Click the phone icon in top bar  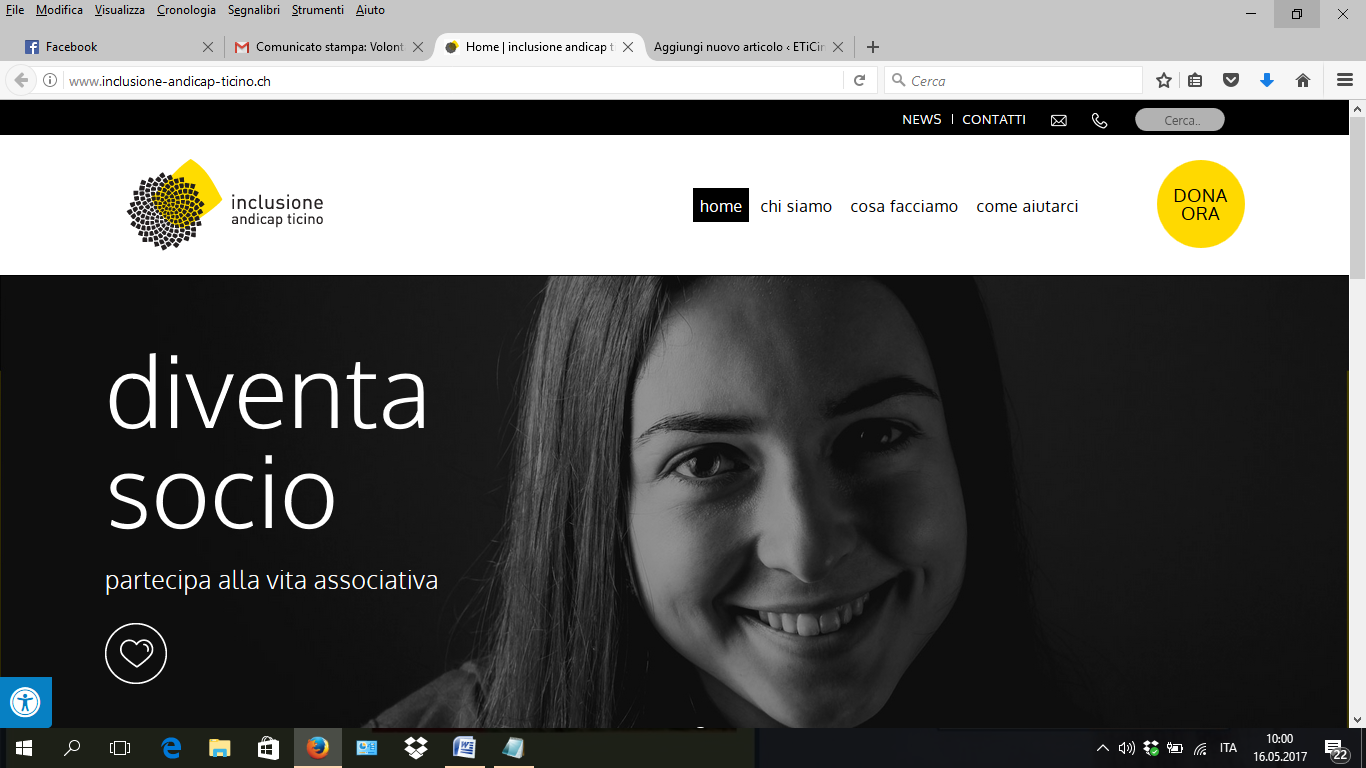pyautogui.click(x=1100, y=120)
